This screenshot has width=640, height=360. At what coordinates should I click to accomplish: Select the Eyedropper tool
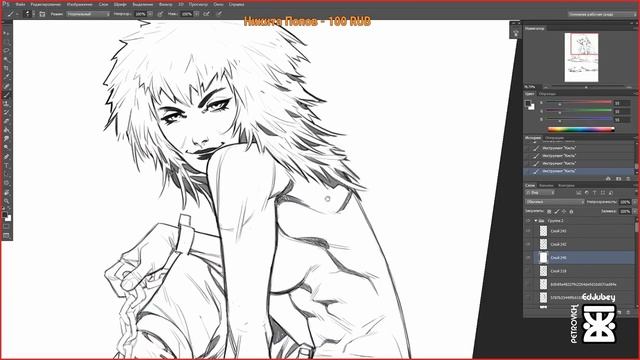(x=6, y=77)
